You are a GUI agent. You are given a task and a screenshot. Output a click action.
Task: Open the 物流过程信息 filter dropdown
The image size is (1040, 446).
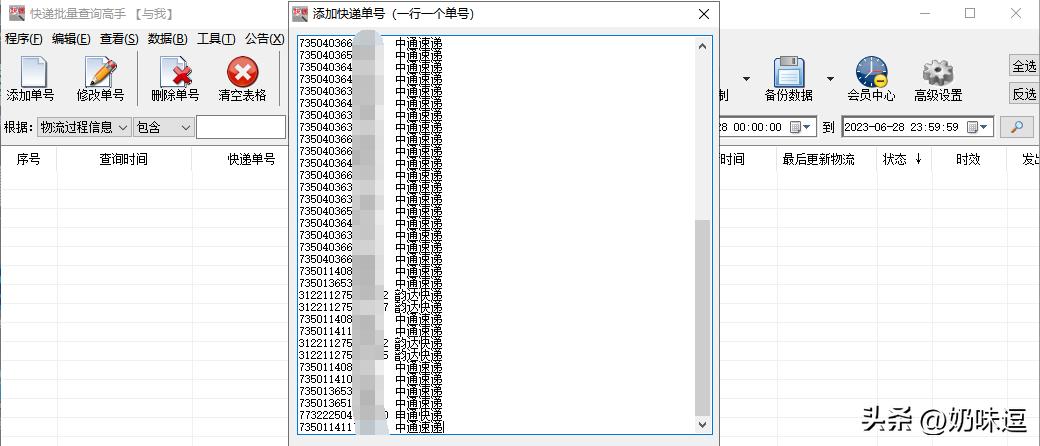pyautogui.click(x=84, y=127)
